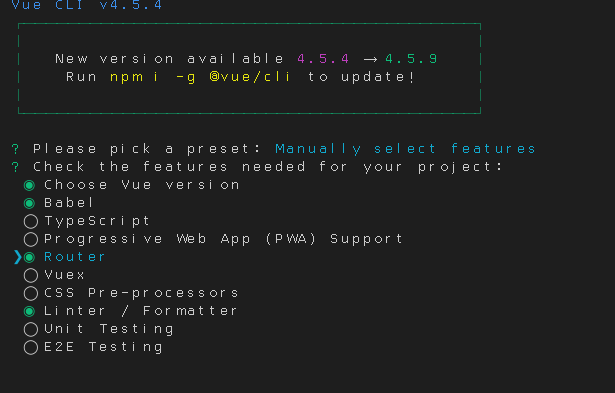Click the magenta 4.5.4 version number
The width and height of the screenshot is (615, 393).
pyautogui.click(x=323, y=59)
